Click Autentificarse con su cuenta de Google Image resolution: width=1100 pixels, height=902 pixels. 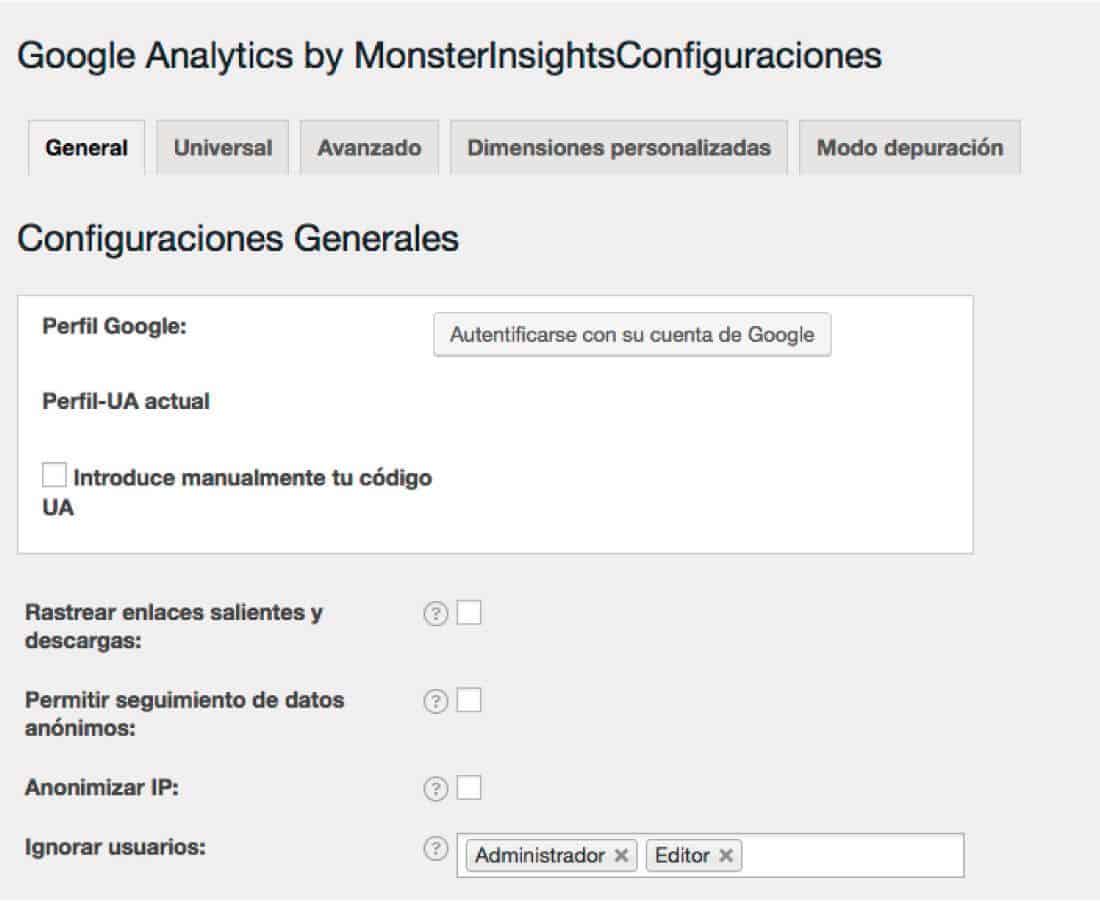click(x=632, y=335)
